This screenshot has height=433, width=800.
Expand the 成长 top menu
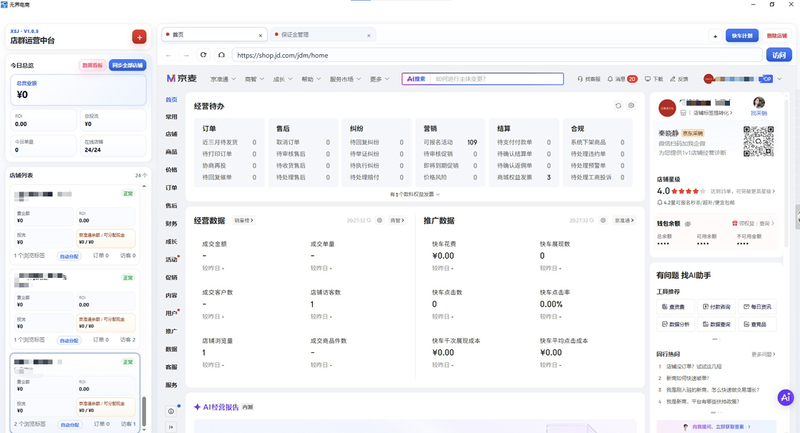pyautogui.click(x=283, y=79)
